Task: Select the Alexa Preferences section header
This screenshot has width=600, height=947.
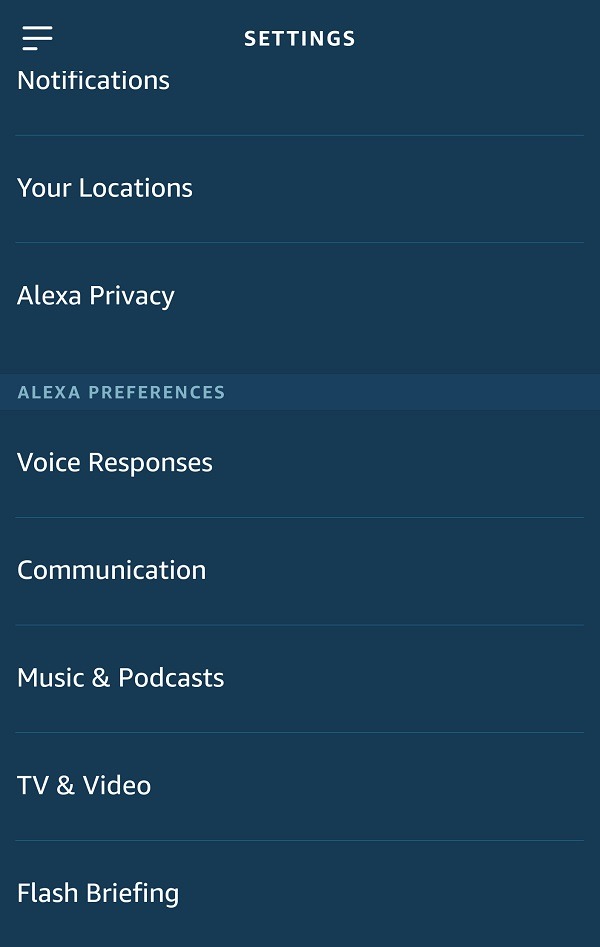Action: pyautogui.click(x=121, y=392)
